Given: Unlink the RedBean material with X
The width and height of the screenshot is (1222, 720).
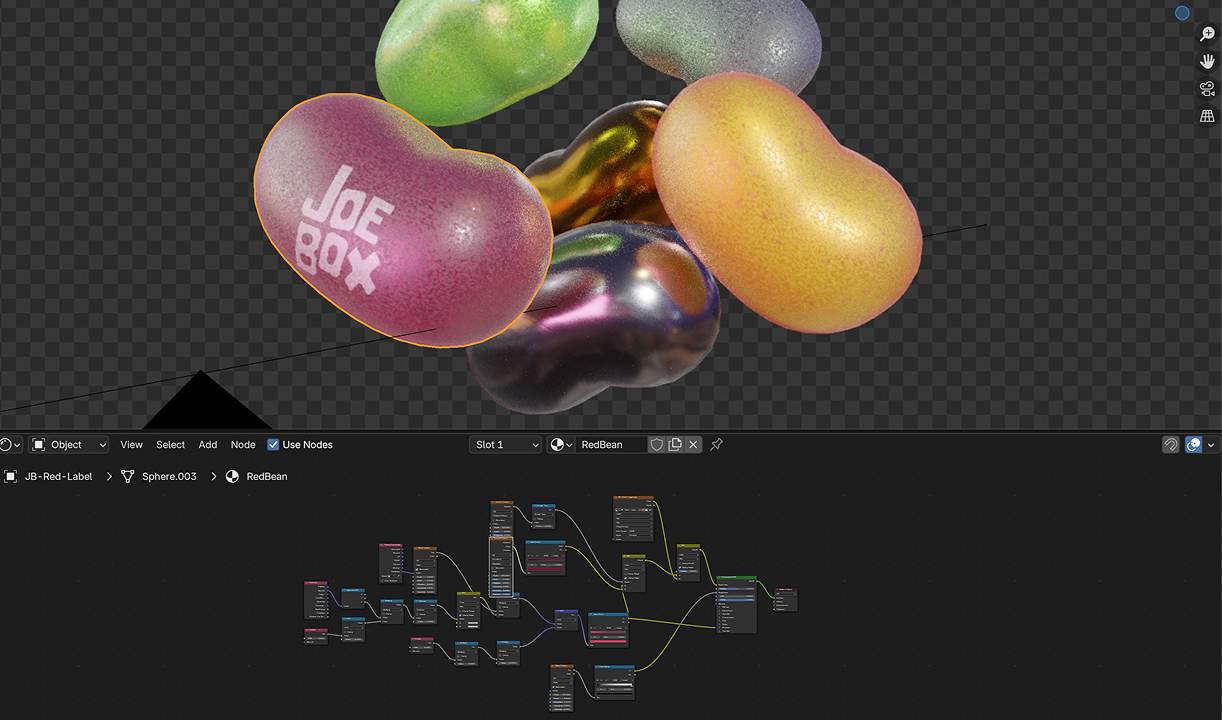Looking at the screenshot, I should point(693,445).
